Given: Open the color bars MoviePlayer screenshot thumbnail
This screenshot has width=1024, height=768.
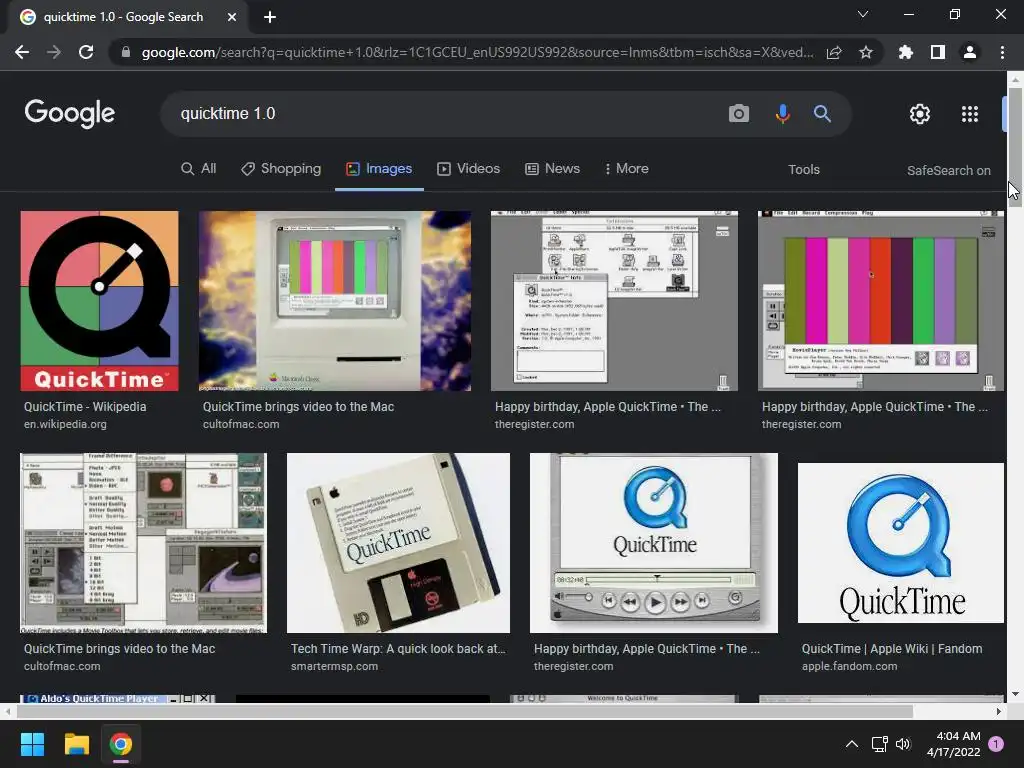Looking at the screenshot, I should pos(880,300).
